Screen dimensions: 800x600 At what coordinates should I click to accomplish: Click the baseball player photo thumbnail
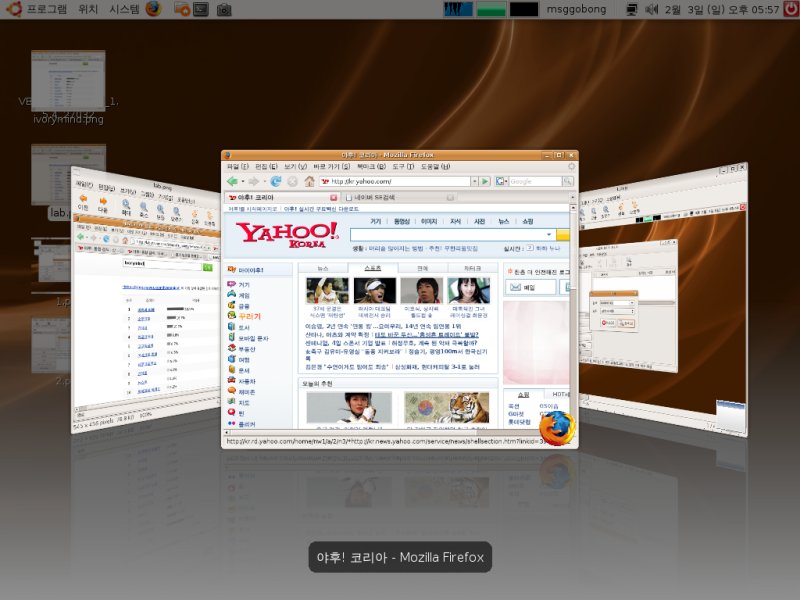[x=327, y=291]
